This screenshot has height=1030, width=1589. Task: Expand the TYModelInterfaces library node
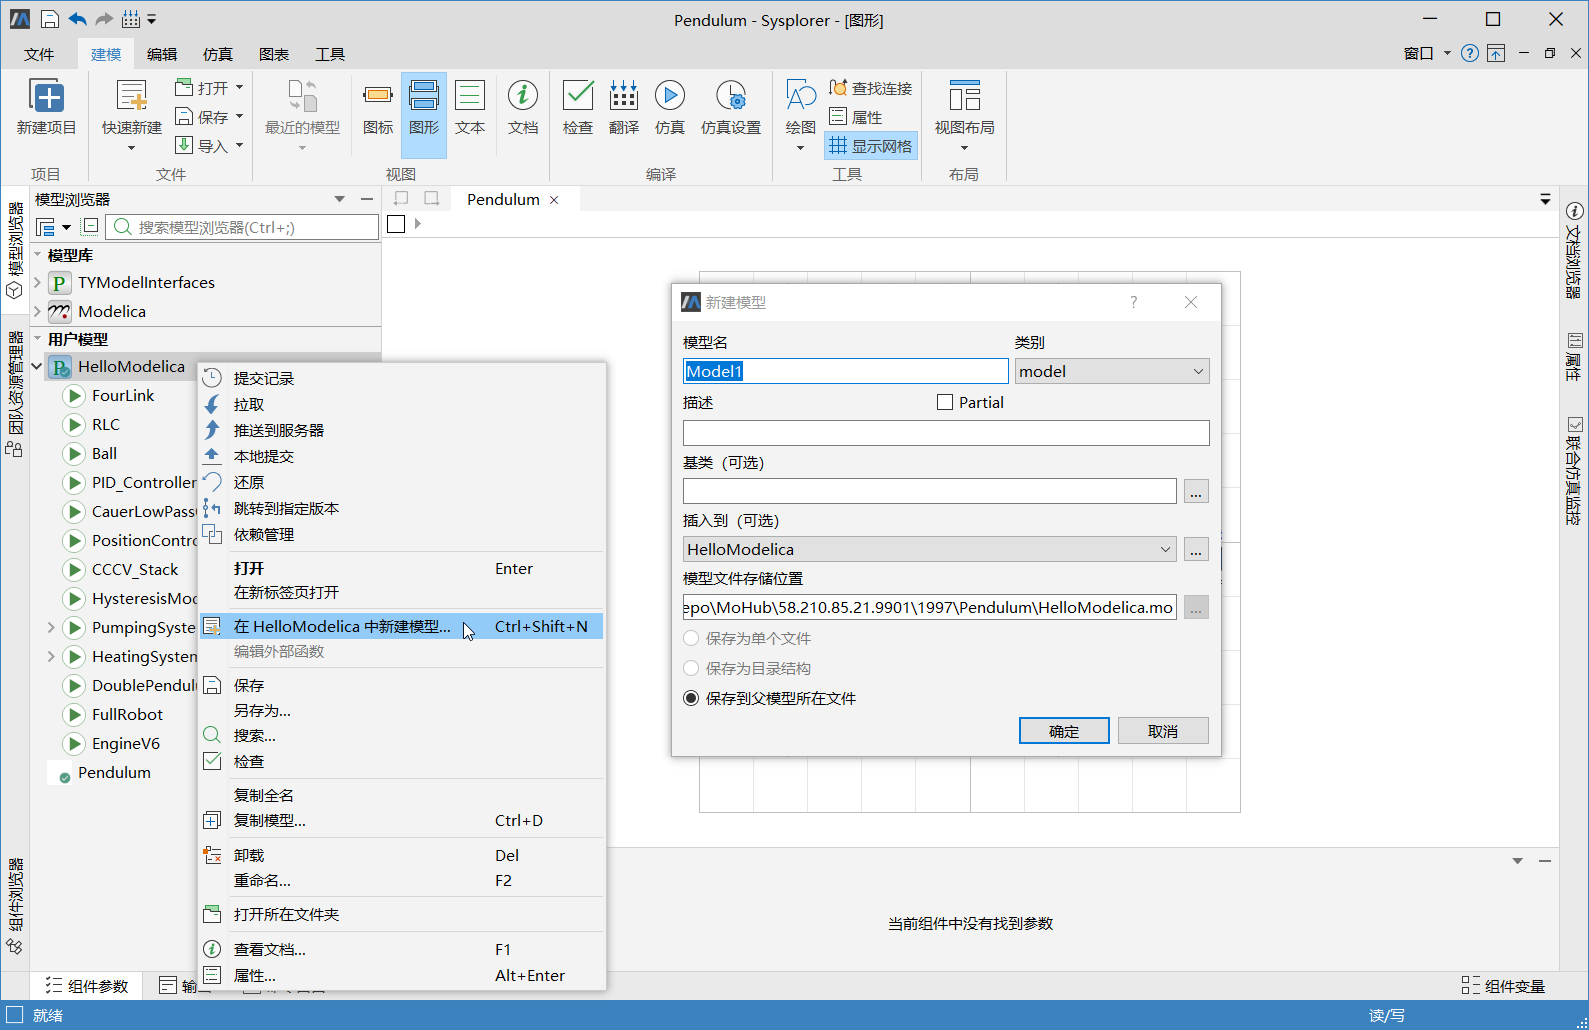pos(38,282)
